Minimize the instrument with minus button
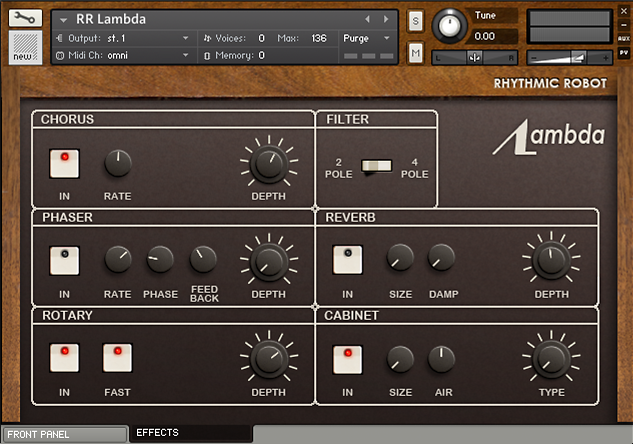 624,25
